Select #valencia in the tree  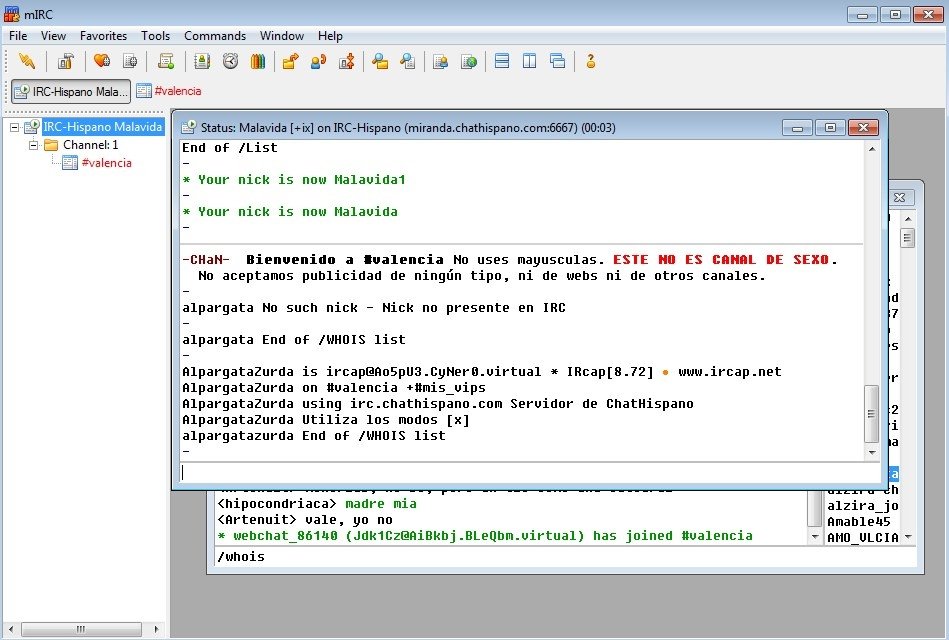tap(106, 163)
